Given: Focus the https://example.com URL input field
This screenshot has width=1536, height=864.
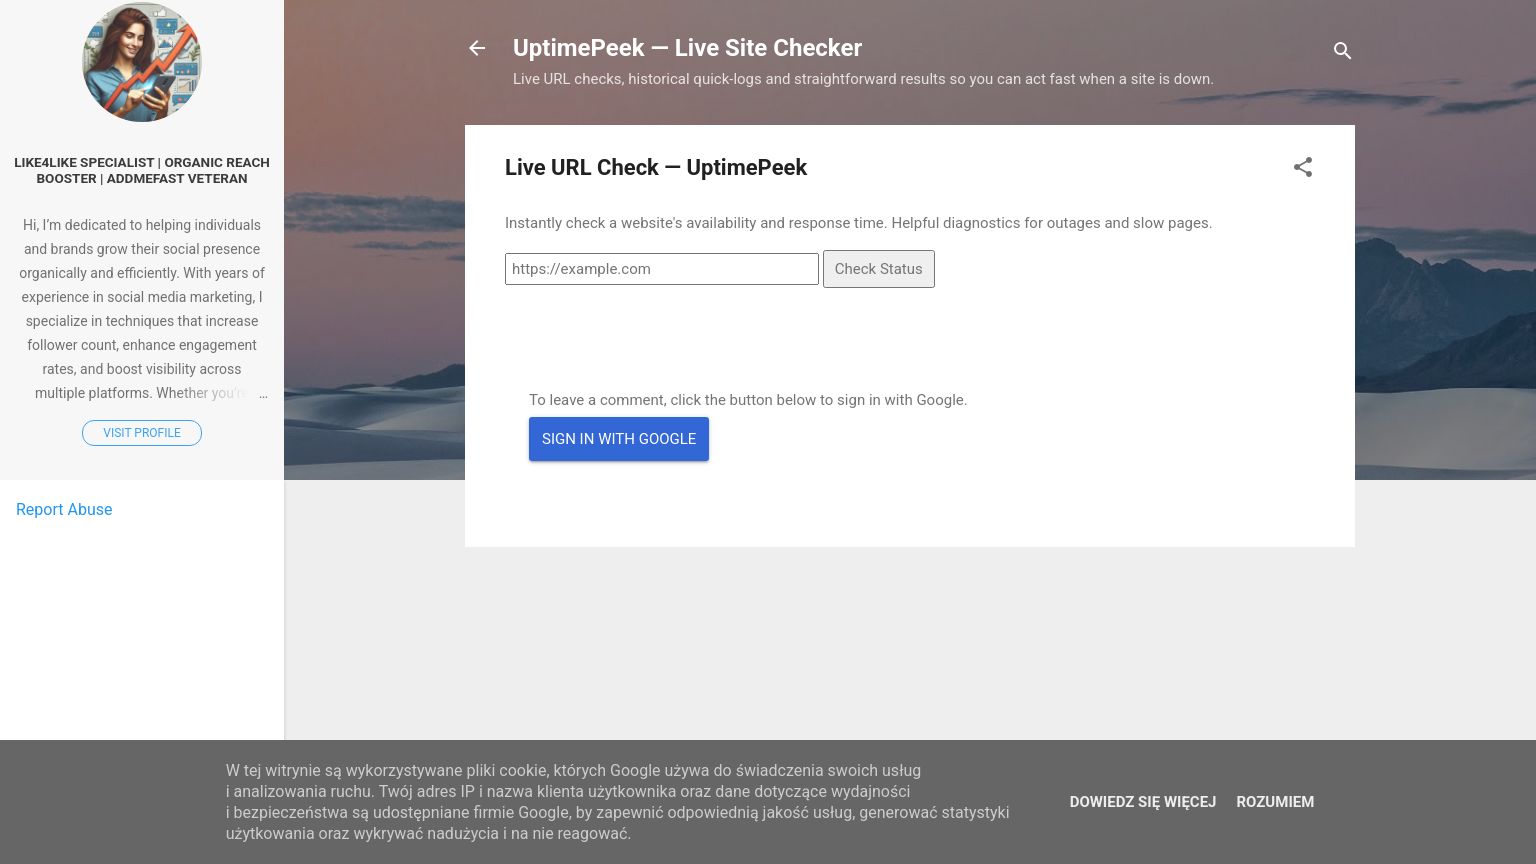Looking at the screenshot, I should click(x=662, y=269).
